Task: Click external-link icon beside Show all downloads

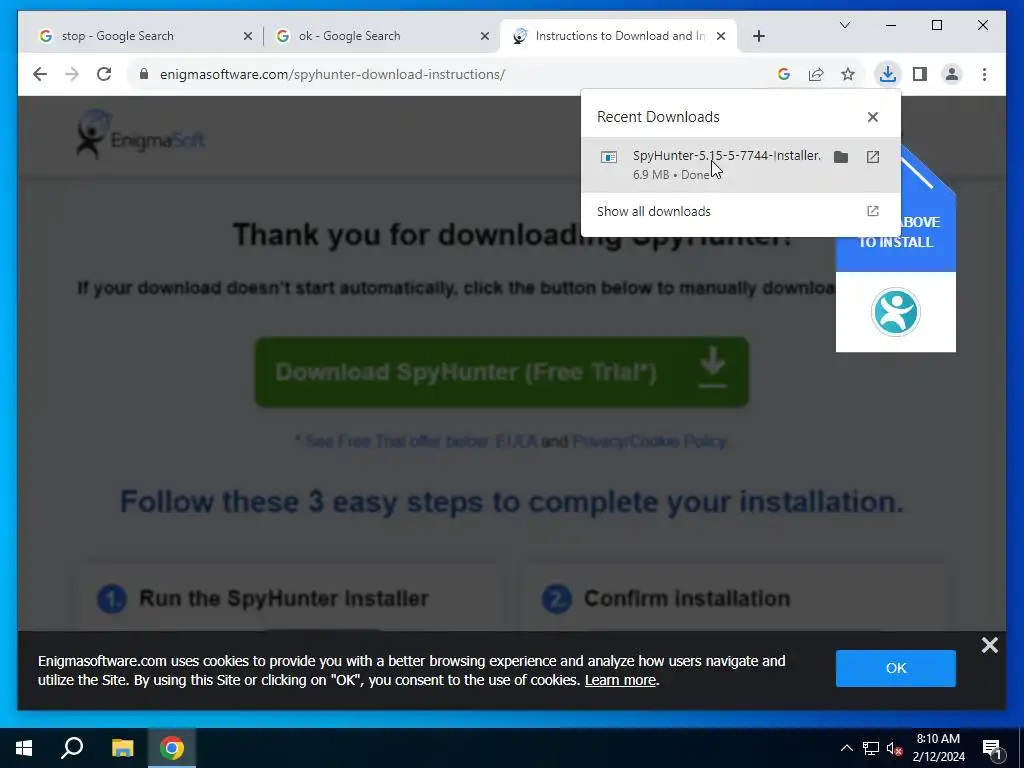Action: tap(872, 211)
